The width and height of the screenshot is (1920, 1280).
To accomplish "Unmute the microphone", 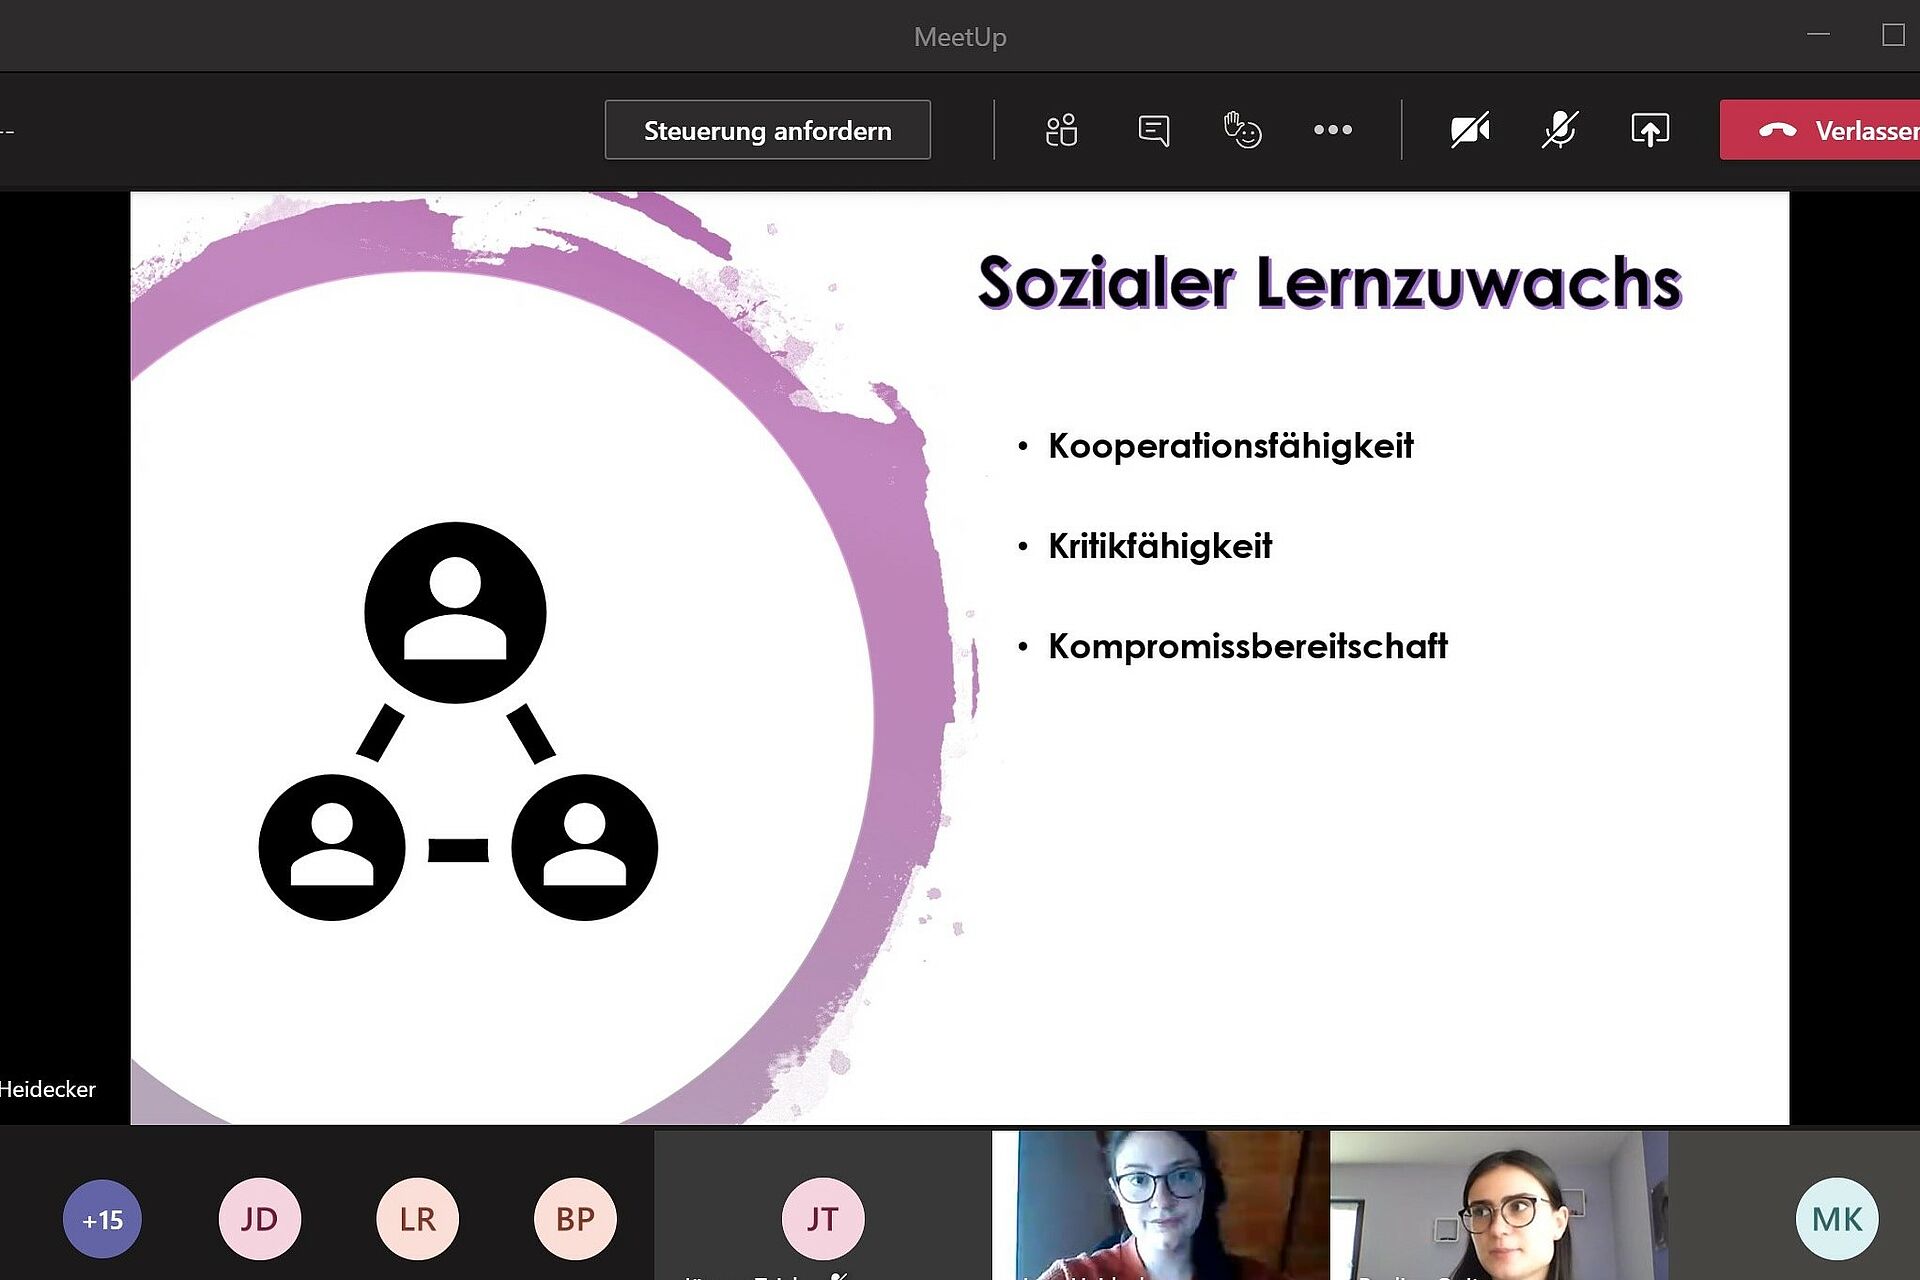I will click(x=1559, y=130).
